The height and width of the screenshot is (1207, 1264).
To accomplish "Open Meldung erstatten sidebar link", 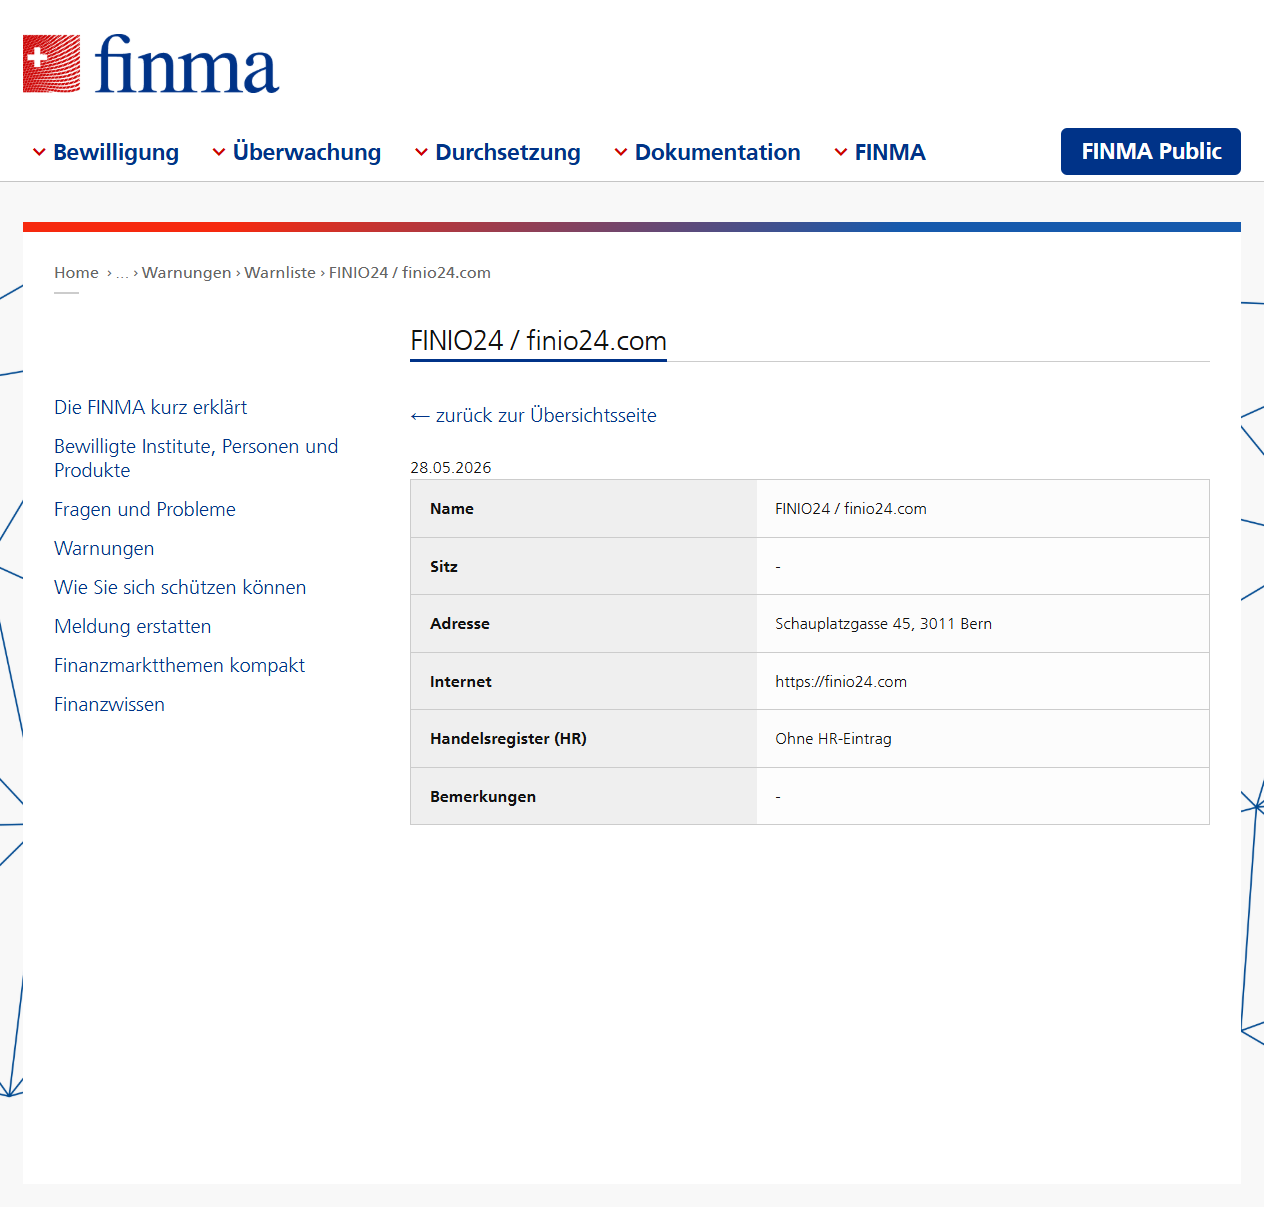I will pos(133,626).
